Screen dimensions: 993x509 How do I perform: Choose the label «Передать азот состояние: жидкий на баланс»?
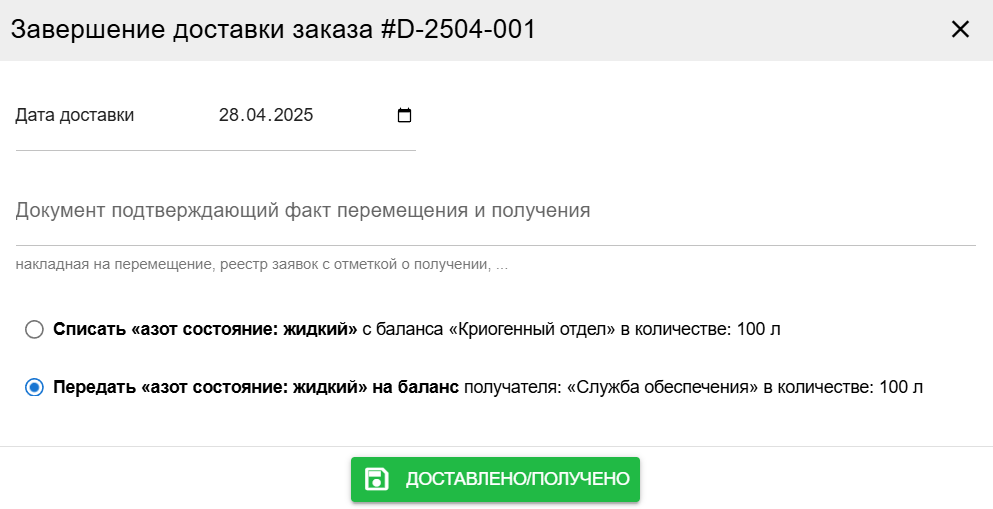click(256, 387)
